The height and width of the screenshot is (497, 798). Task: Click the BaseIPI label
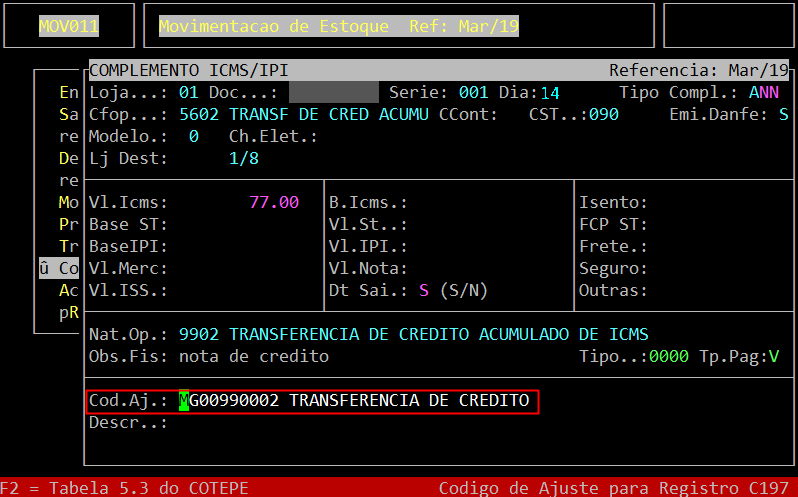pos(128,246)
